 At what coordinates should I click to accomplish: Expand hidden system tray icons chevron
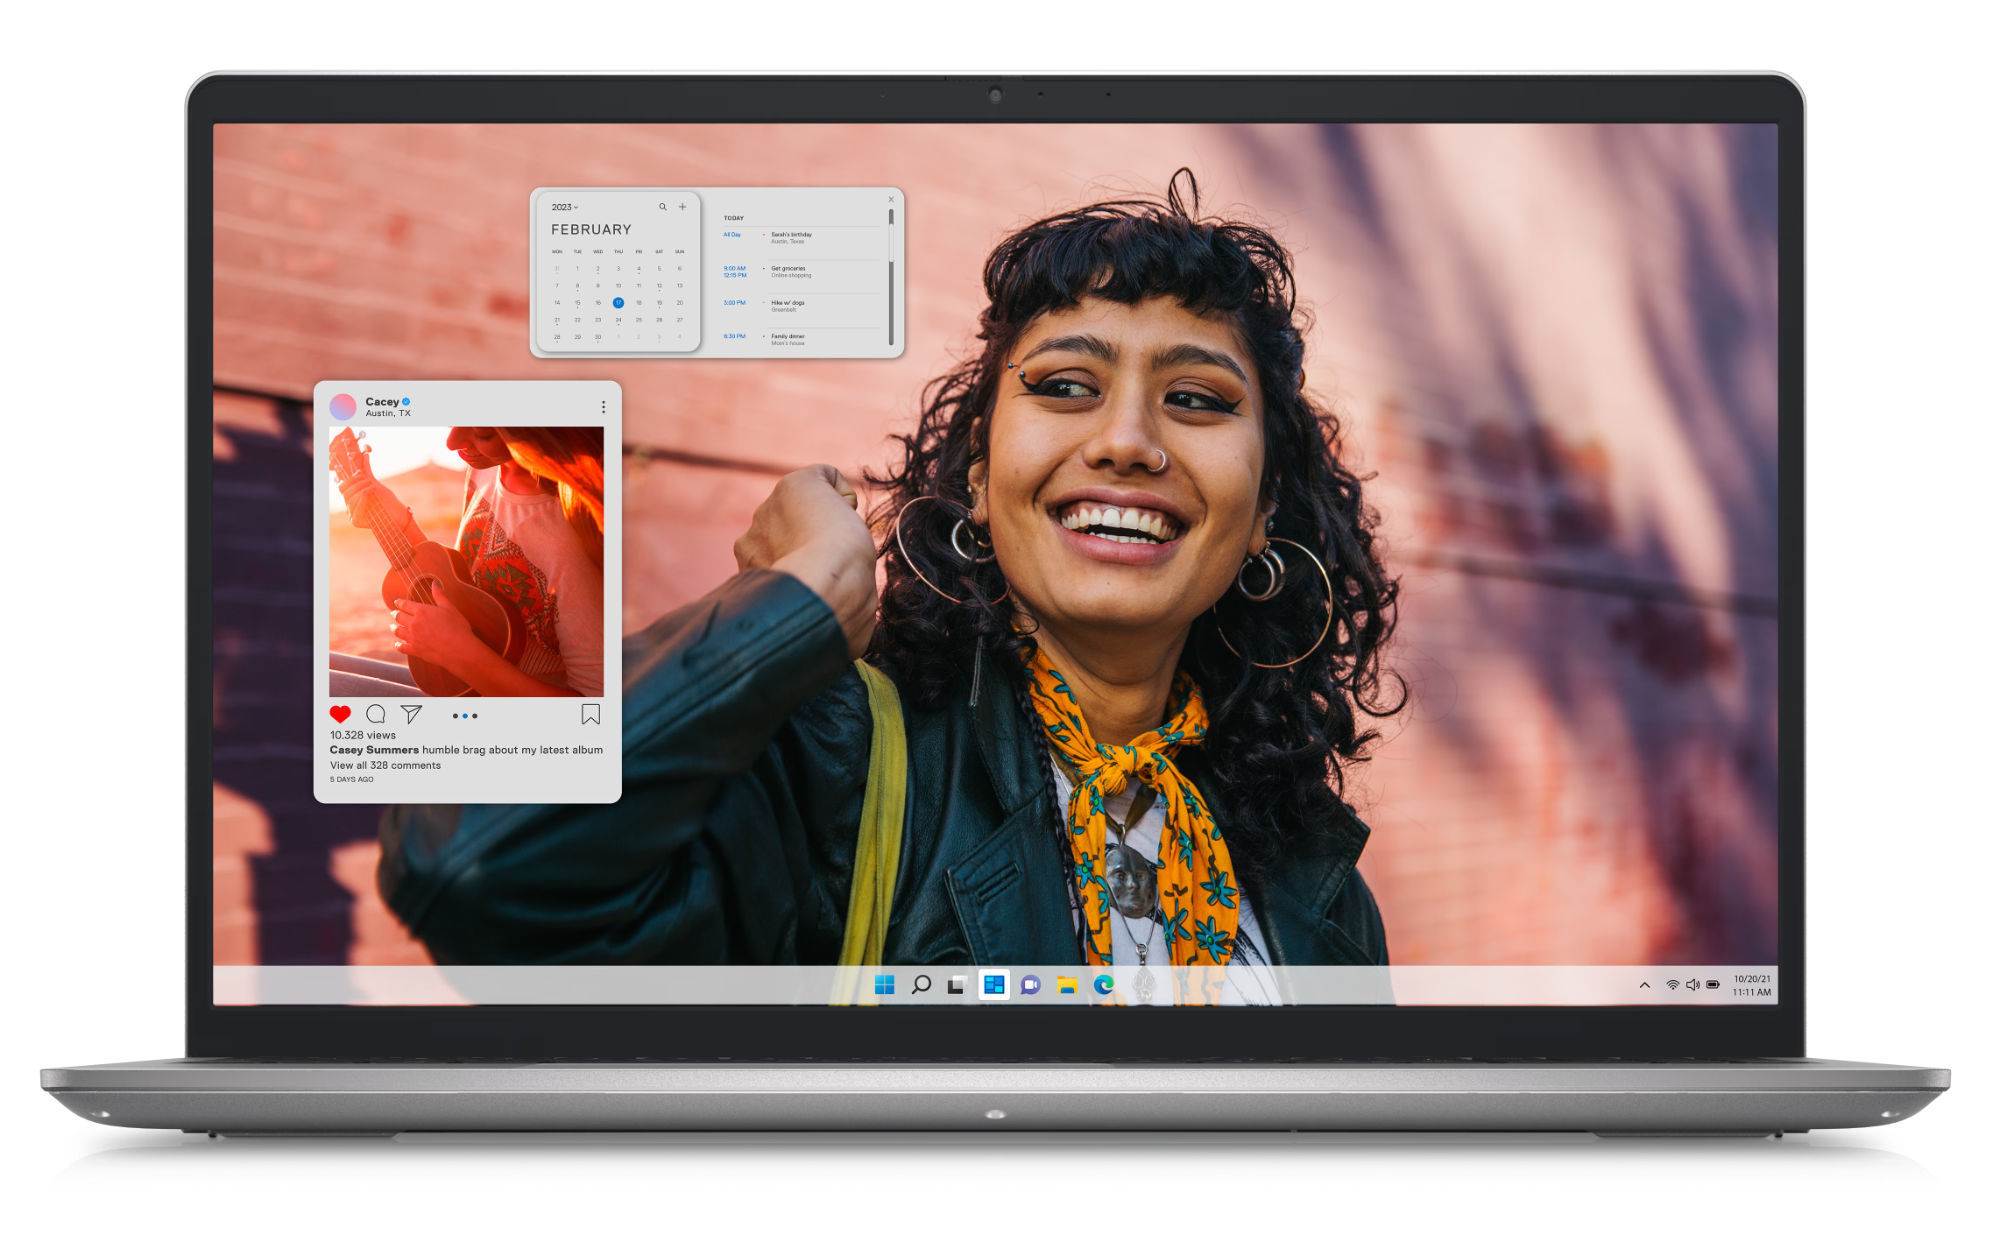(1644, 985)
